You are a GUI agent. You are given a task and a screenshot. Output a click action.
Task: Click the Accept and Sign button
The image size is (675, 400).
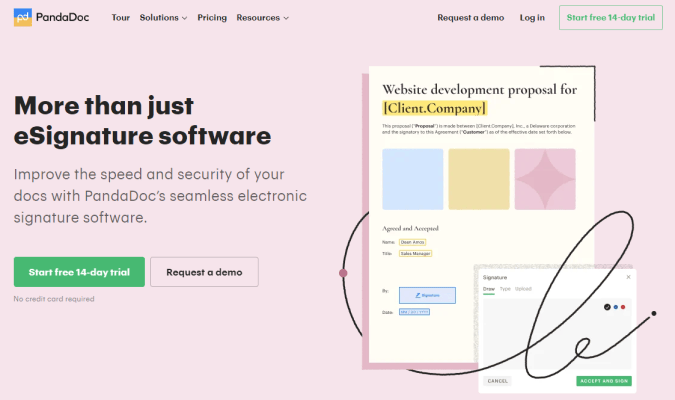pyautogui.click(x=604, y=381)
